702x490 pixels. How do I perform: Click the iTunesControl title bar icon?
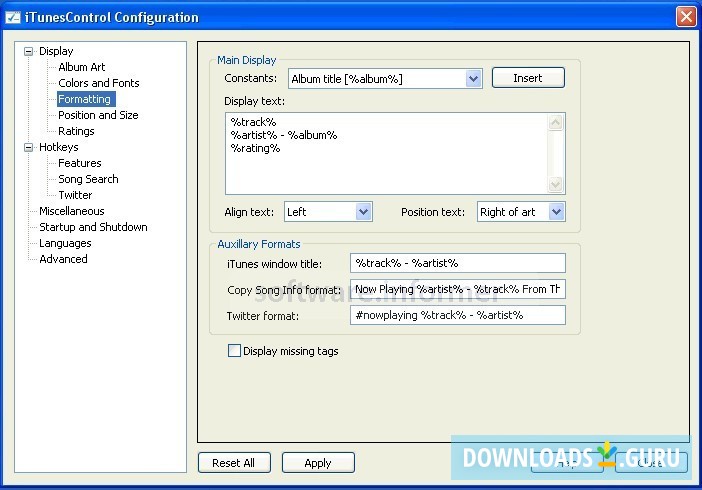[13, 17]
